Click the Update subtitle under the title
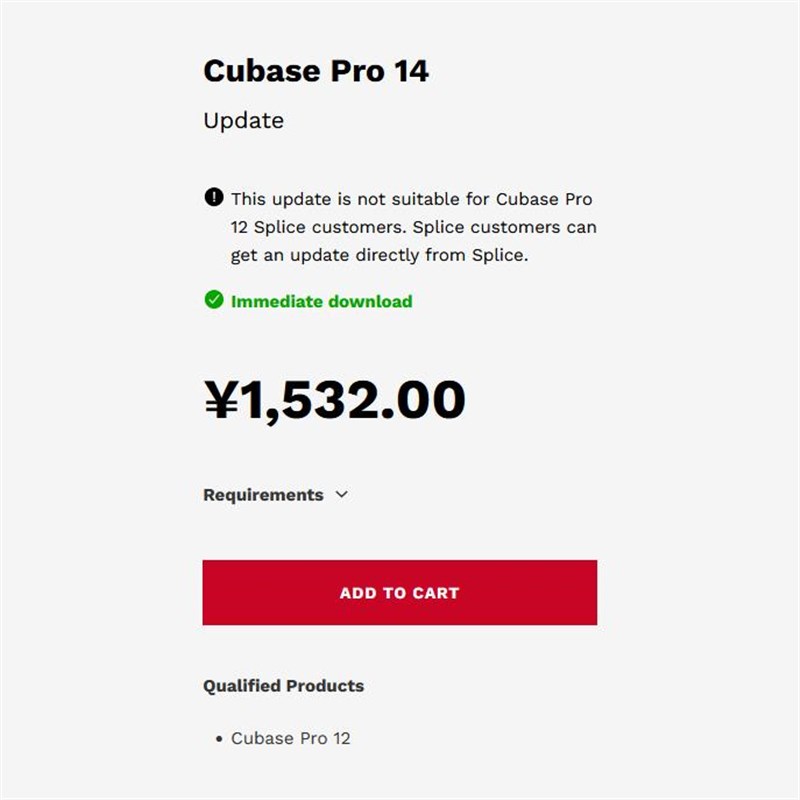 click(243, 121)
